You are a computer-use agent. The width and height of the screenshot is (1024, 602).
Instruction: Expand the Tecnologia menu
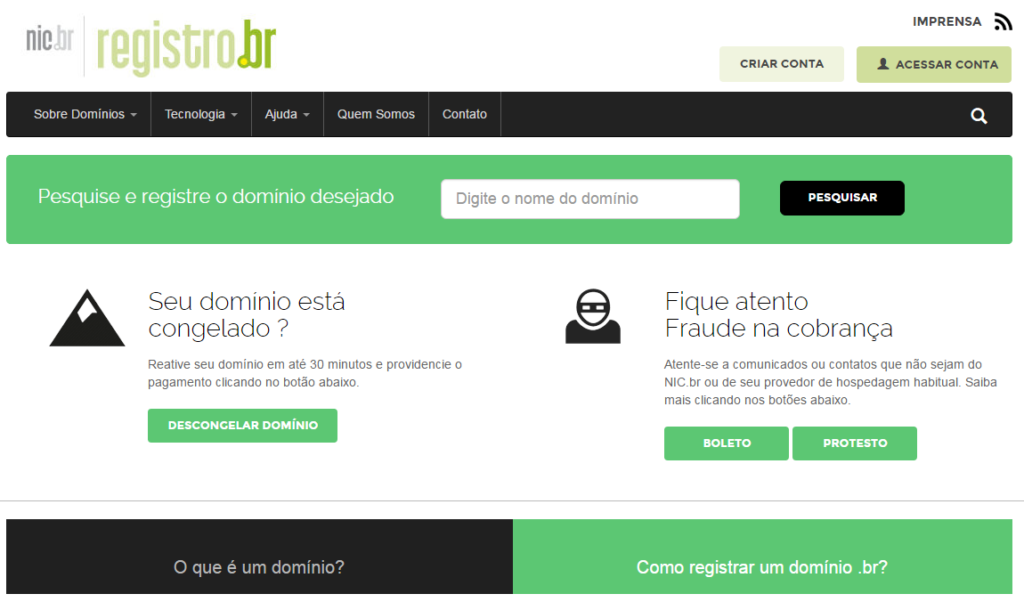pyautogui.click(x=200, y=114)
